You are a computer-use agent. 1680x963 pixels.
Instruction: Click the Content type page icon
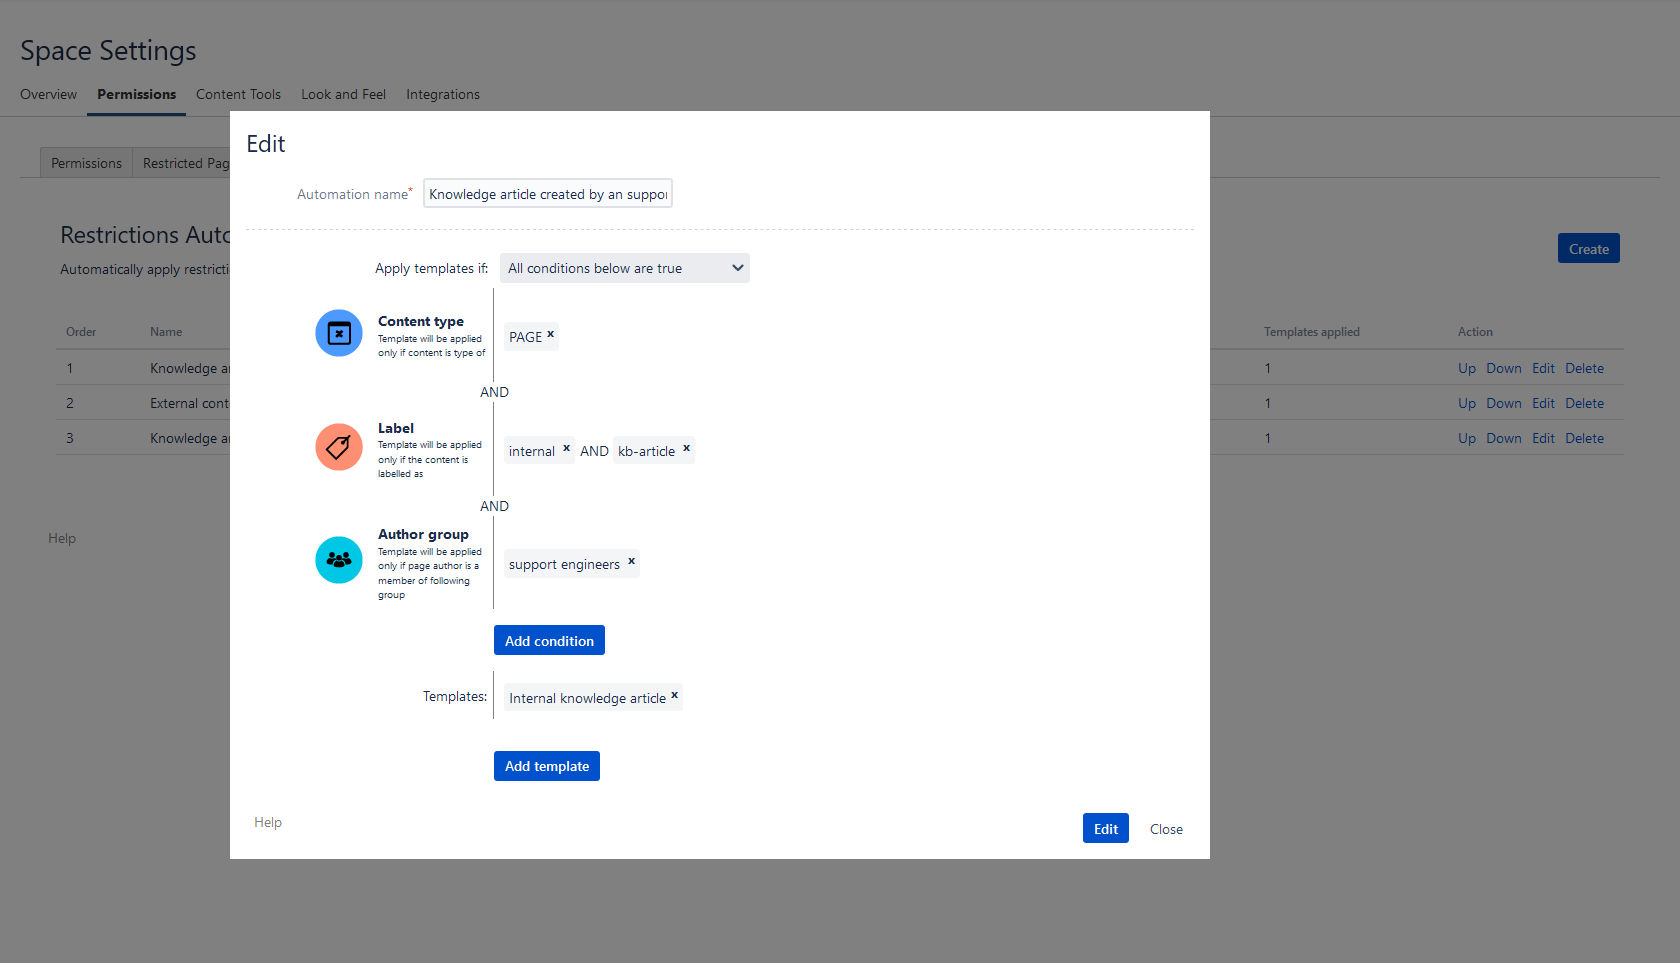pyautogui.click(x=339, y=333)
